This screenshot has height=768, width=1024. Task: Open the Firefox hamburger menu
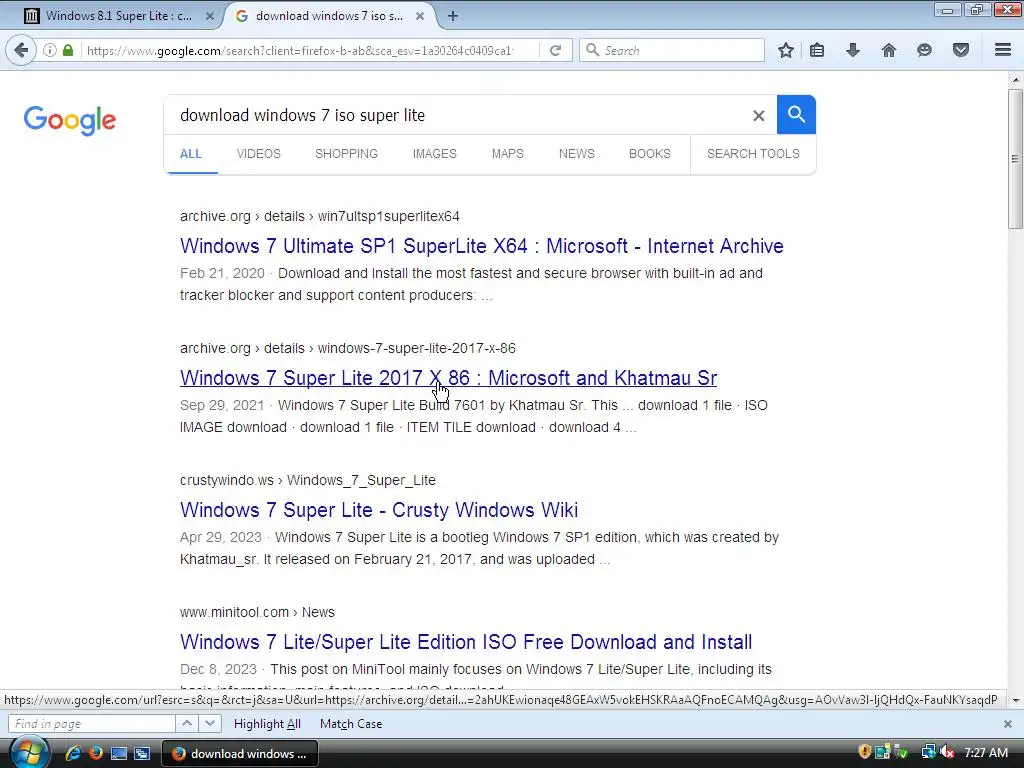[x=1003, y=50]
